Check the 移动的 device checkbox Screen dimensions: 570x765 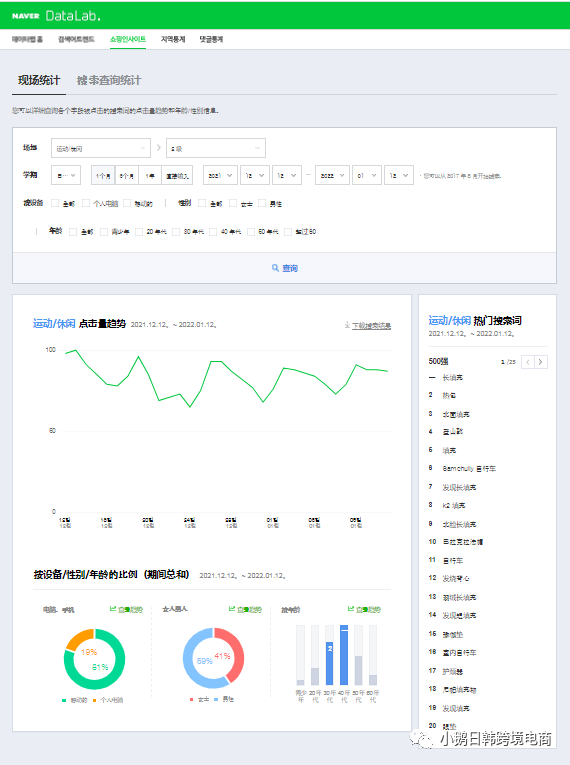click(127, 203)
